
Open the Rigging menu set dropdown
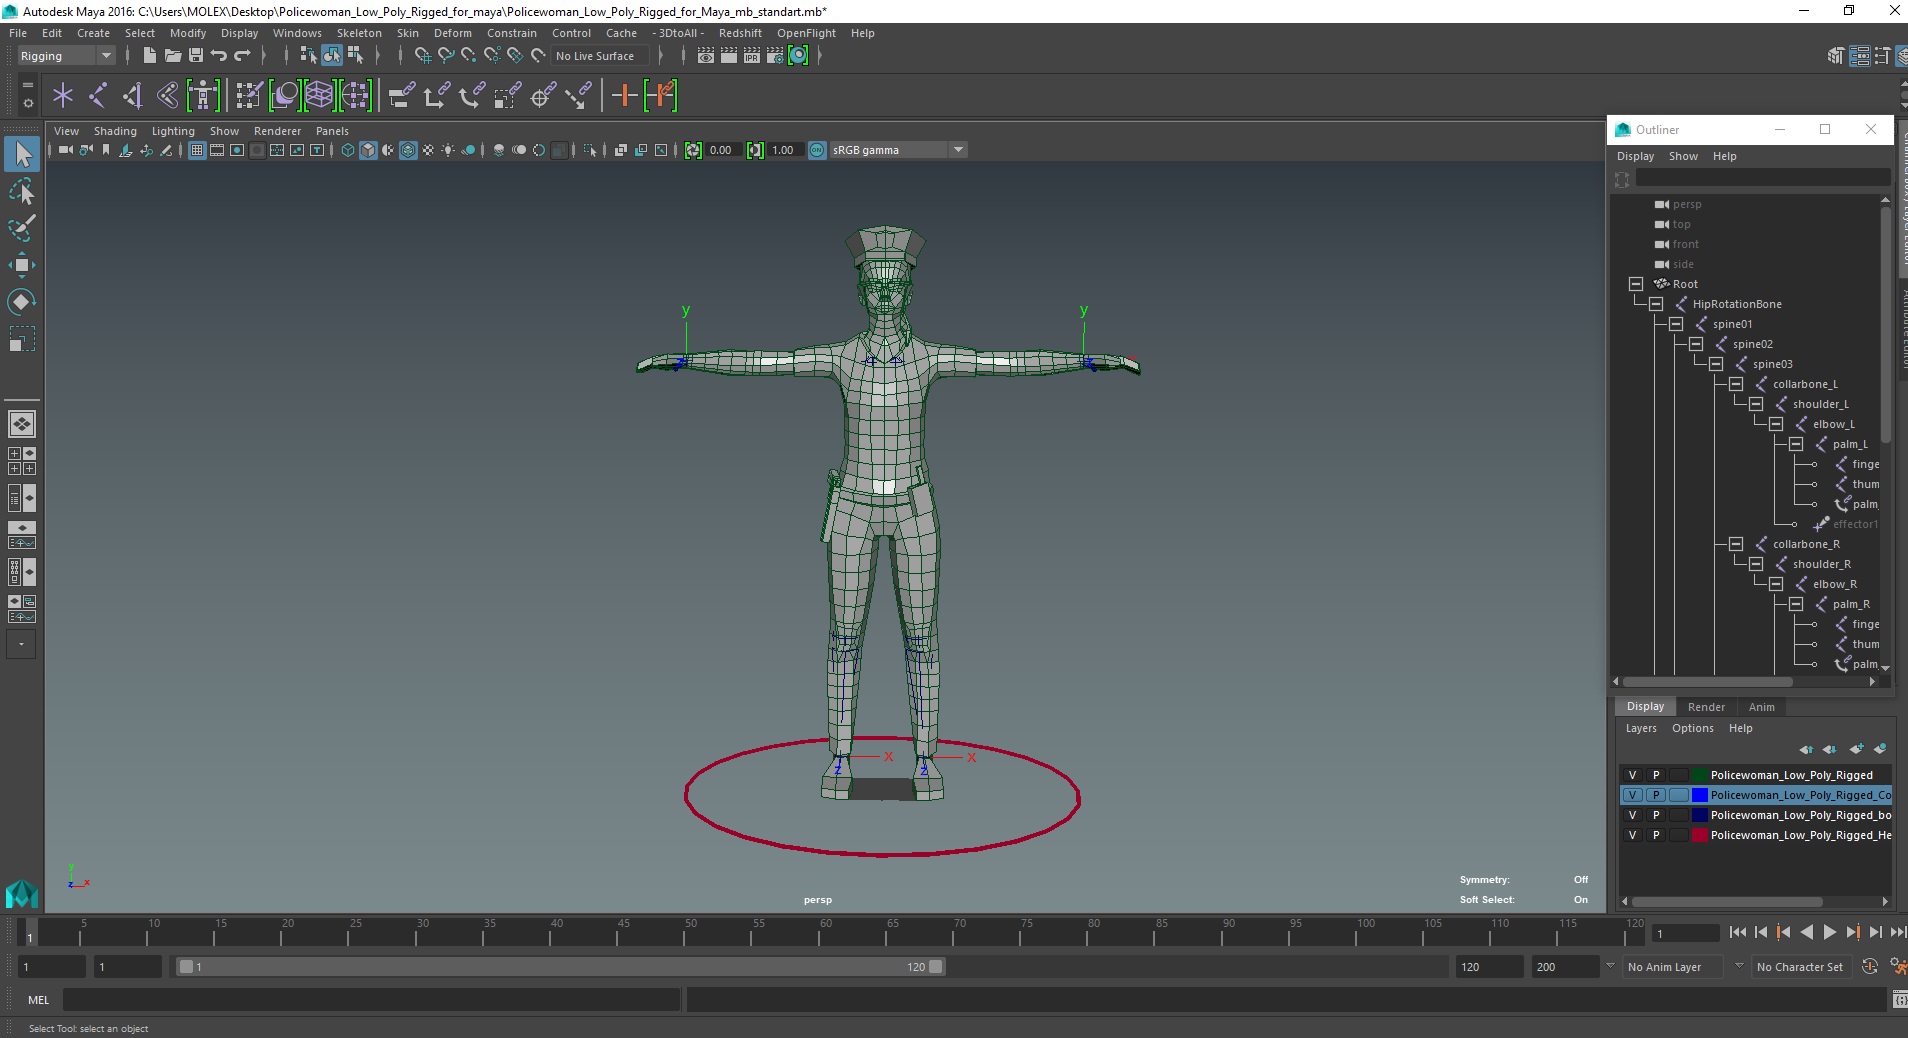click(67, 56)
